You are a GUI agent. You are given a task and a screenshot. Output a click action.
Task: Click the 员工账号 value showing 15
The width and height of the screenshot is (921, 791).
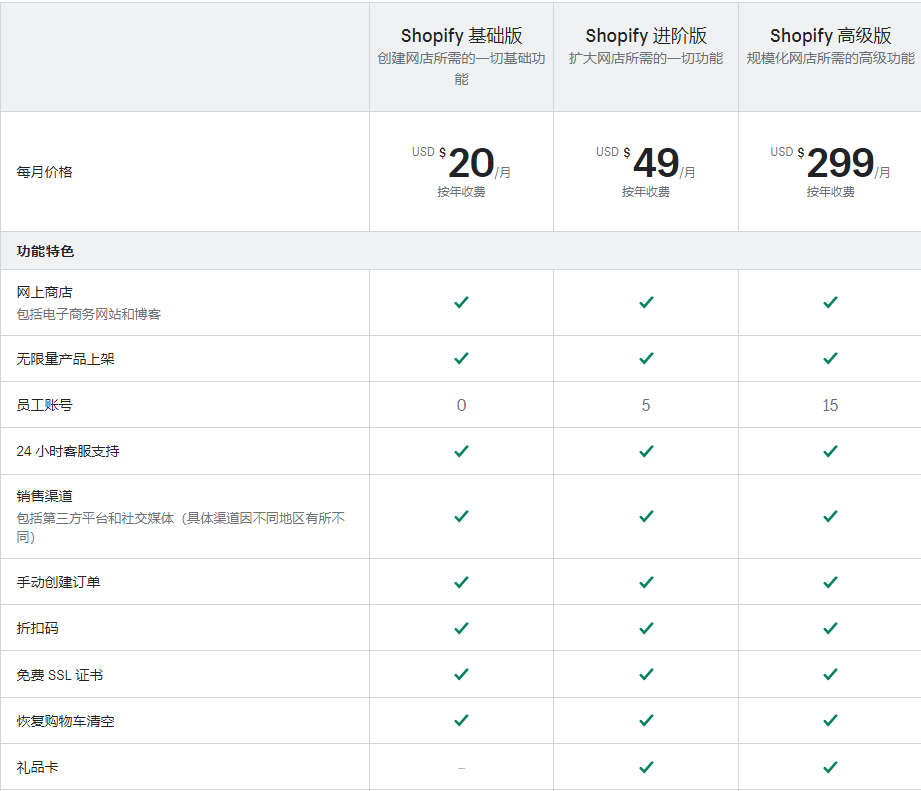coord(830,405)
